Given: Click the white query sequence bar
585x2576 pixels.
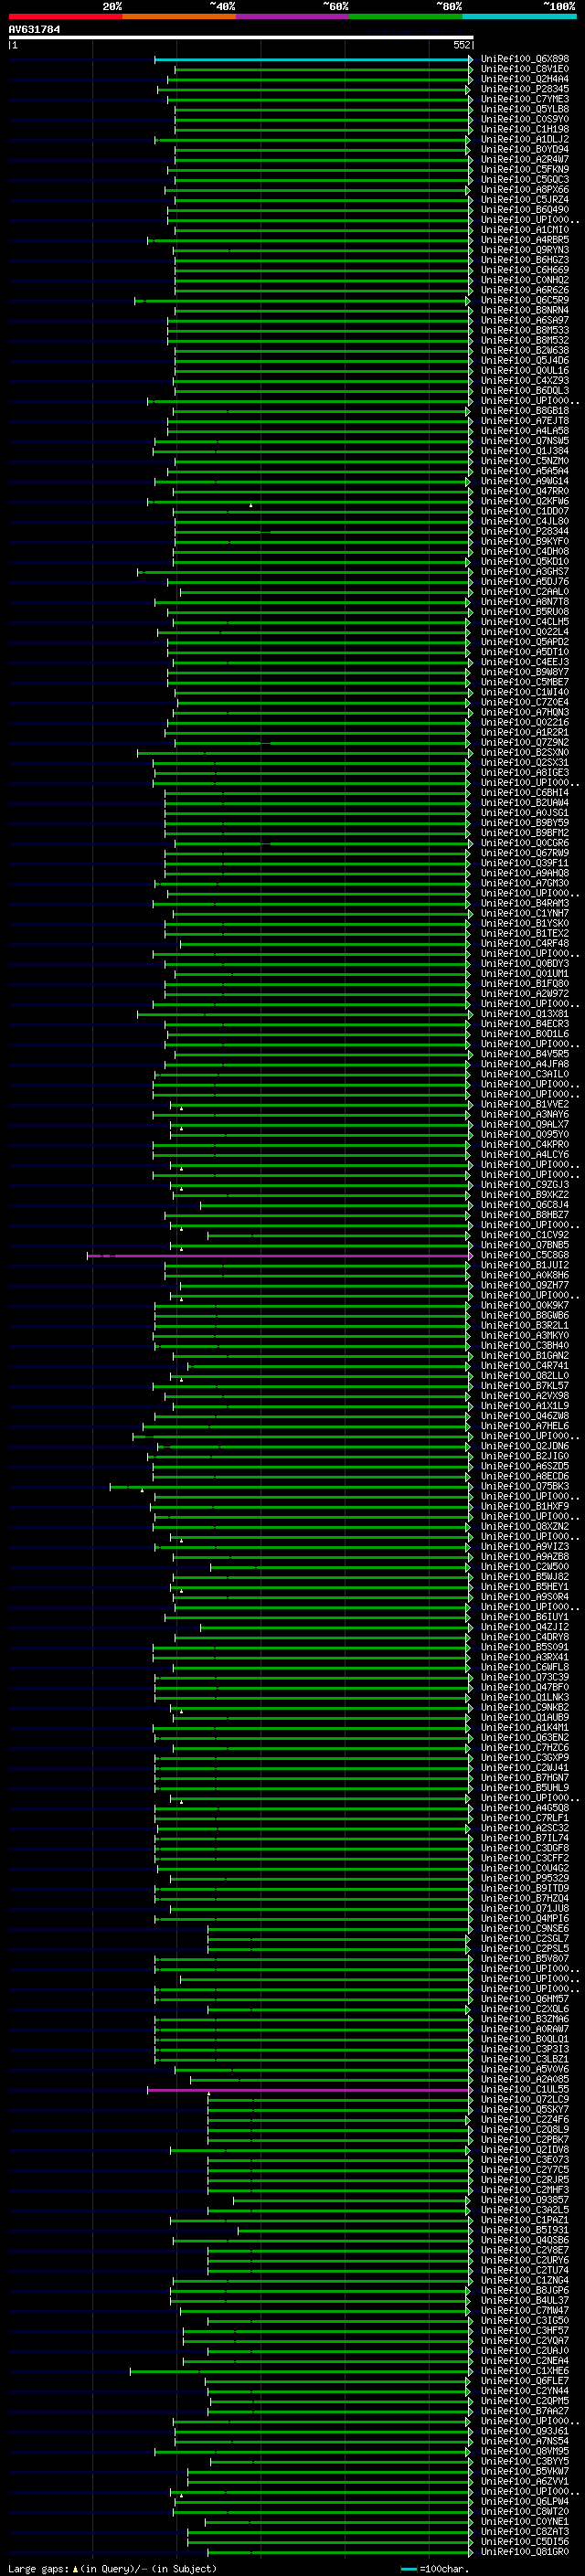Looking at the screenshot, I should click(x=241, y=38).
